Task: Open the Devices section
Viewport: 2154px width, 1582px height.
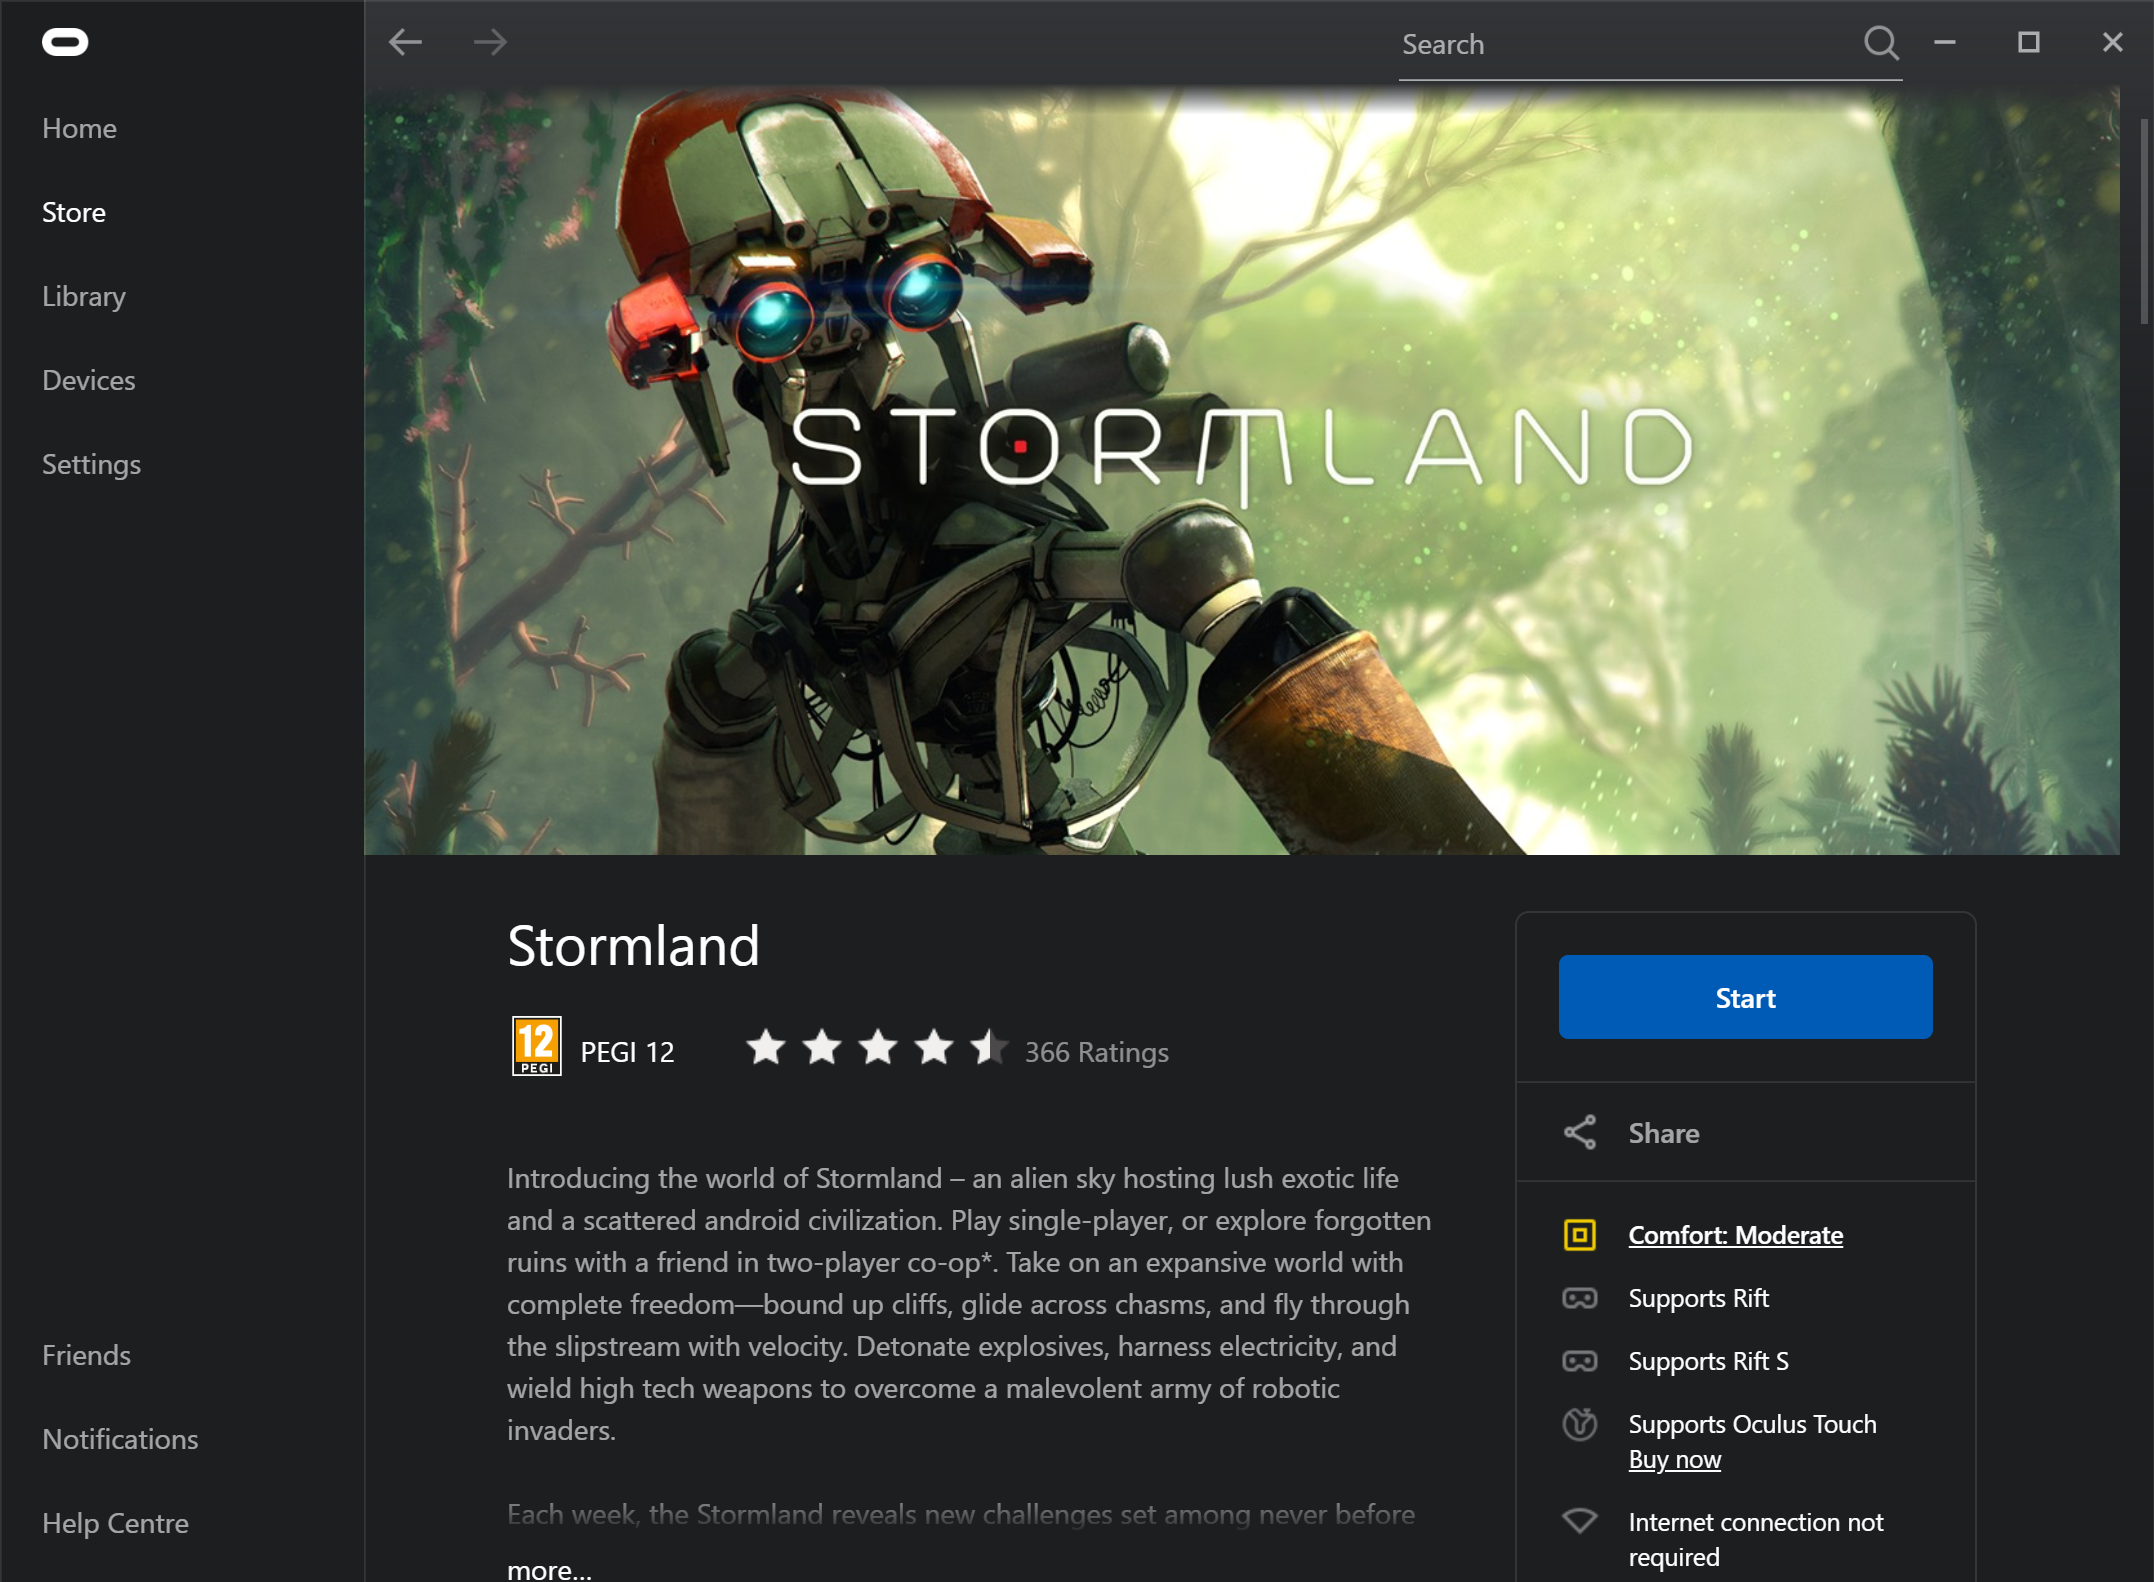Action: (89, 380)
